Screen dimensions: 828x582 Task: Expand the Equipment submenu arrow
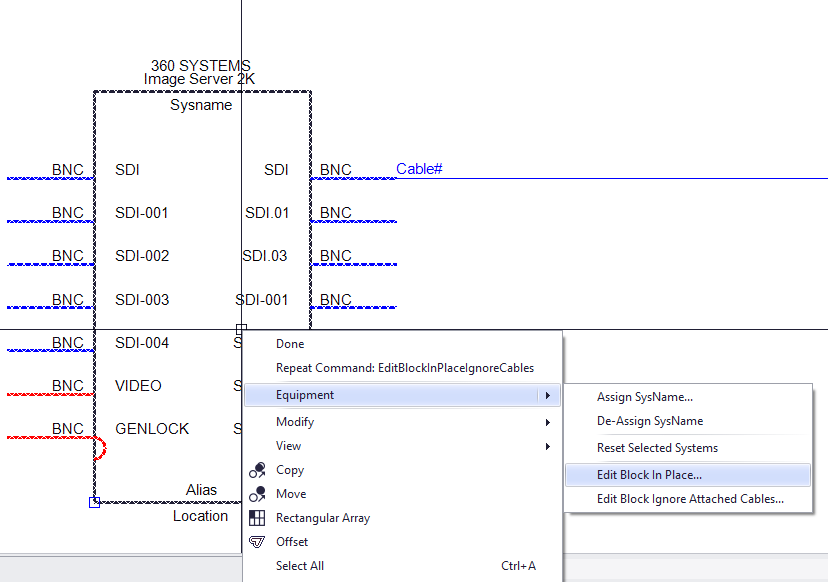coord(548,395)
